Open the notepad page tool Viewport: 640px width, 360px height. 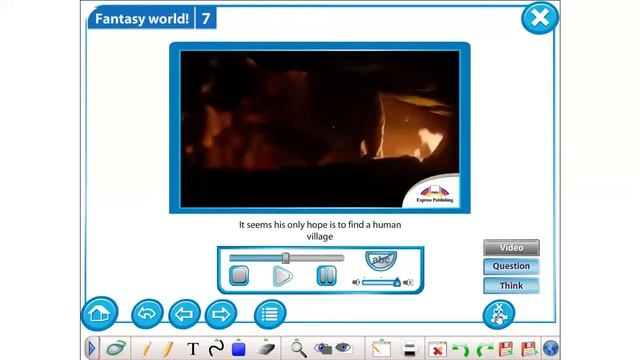click(x=381, y=349)
